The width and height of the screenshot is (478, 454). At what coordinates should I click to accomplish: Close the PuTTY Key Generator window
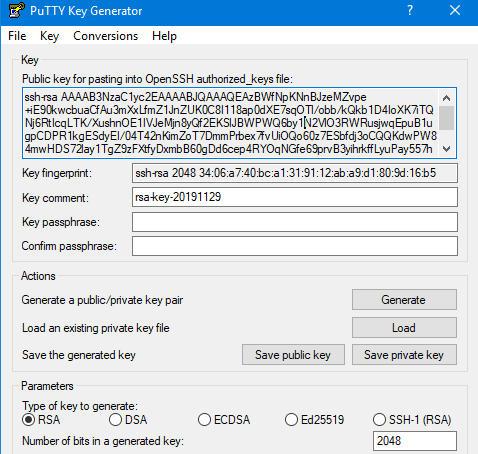(455, 10)
